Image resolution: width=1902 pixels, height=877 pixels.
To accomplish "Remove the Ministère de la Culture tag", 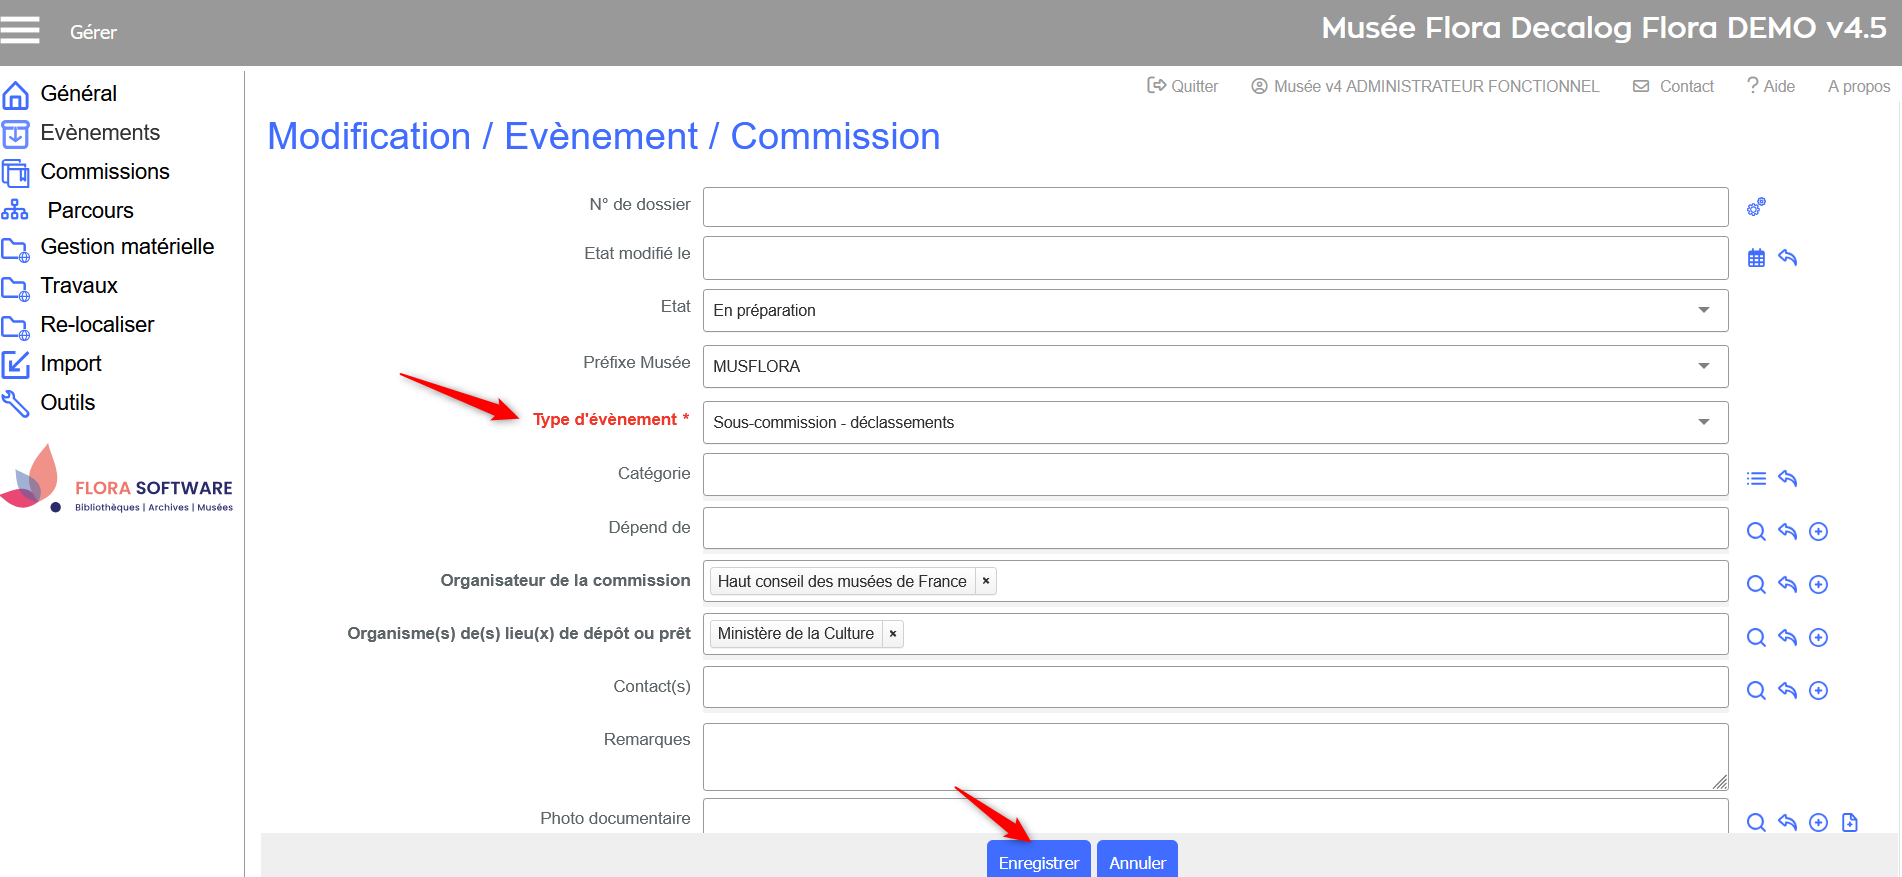I will 893,634.
